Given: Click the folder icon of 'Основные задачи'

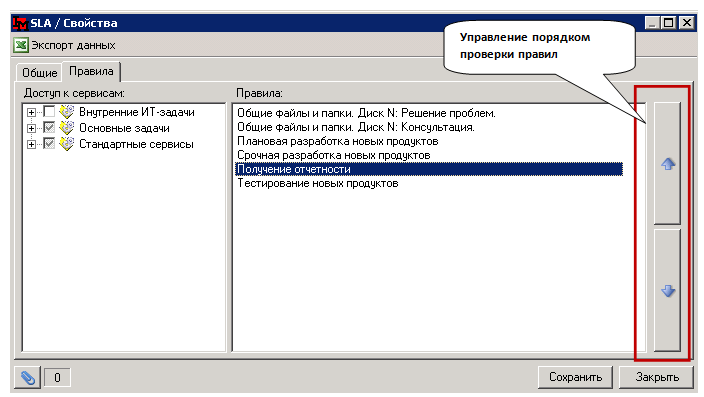Looking at the screenshot, I should point(67,128).
